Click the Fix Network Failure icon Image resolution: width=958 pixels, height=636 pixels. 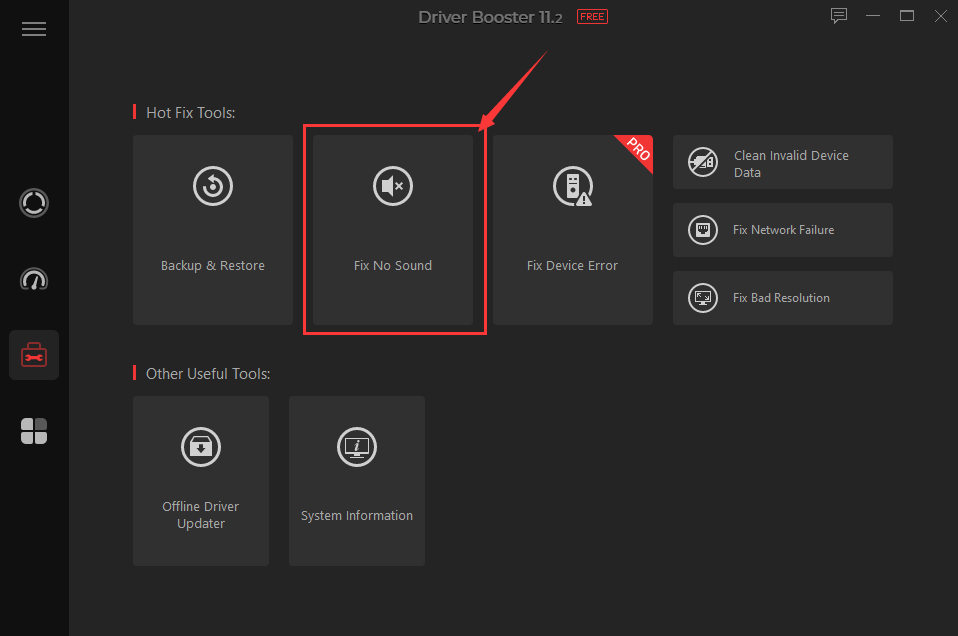point(703,230)
